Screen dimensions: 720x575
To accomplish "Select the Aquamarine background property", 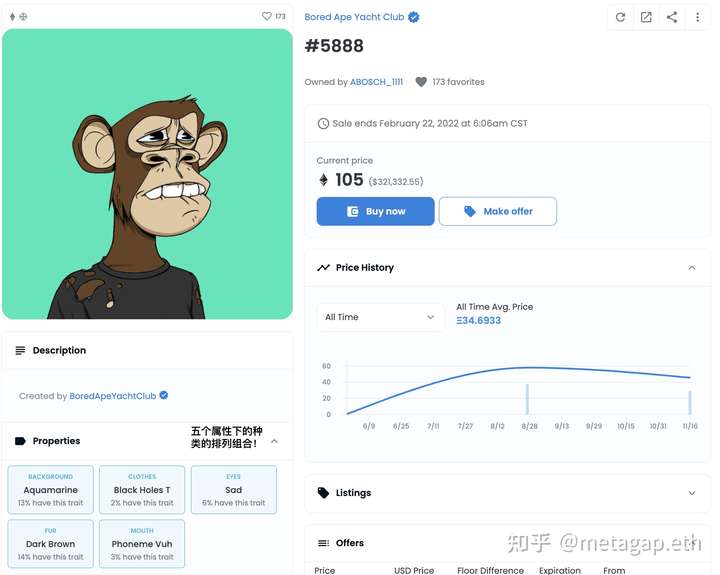I will click(51, 490).
